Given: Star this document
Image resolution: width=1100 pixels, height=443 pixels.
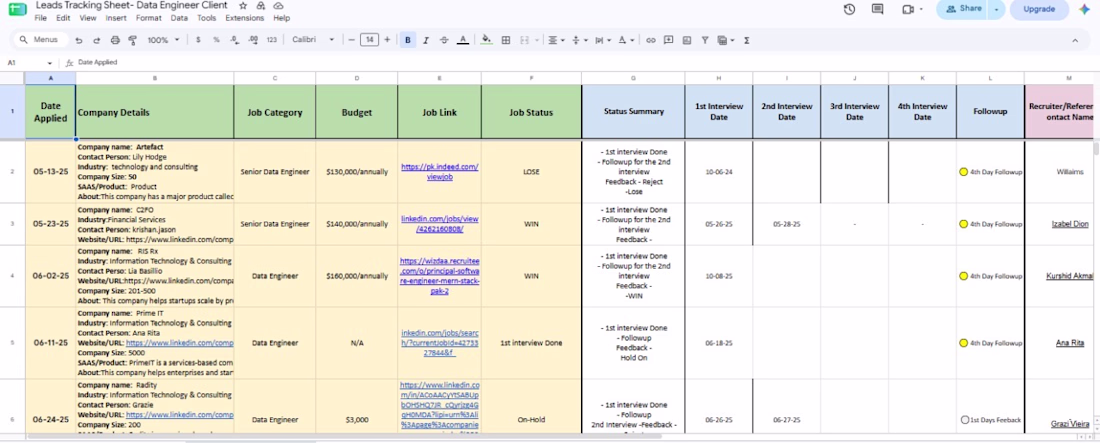Looking at the screenshot, I should point(243,6).
